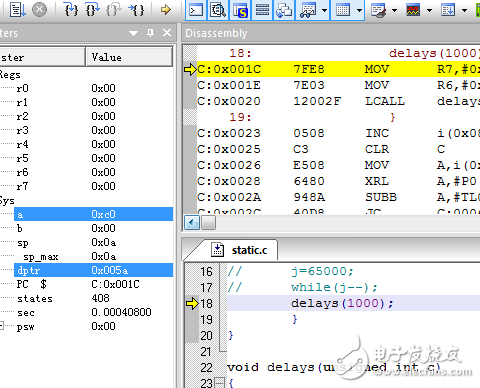Image resolution: width=480 pixels, height=388 pixels.
Task: Click the Value column header
Action: (129, 57)
